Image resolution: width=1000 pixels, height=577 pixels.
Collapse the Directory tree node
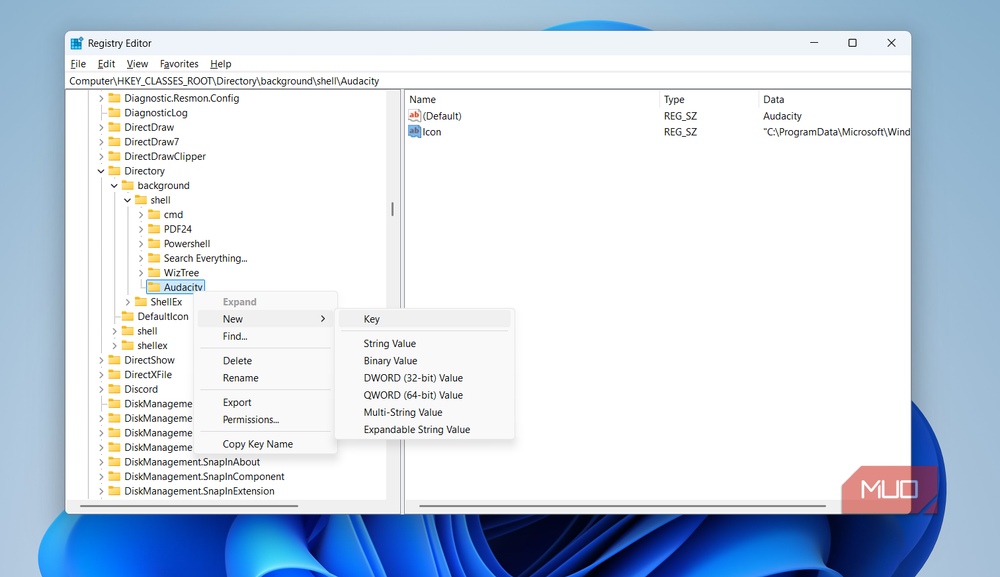pyautogui.click(x=101, y=171)
